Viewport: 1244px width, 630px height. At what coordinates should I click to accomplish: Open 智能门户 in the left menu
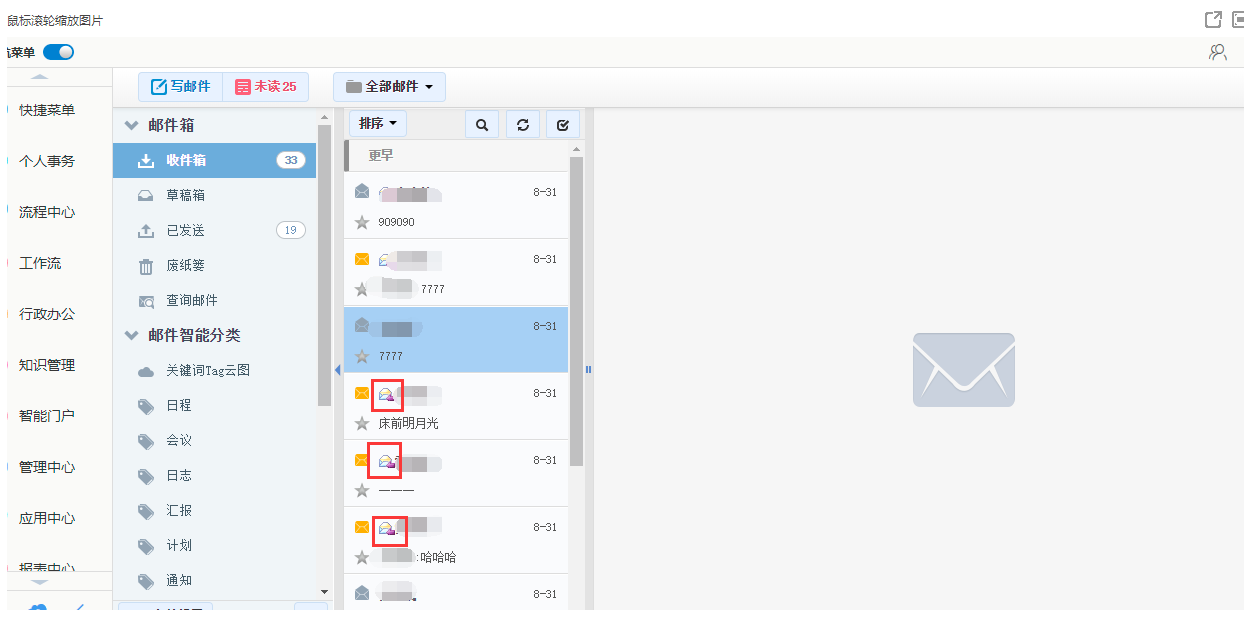[x=47, y=416]
